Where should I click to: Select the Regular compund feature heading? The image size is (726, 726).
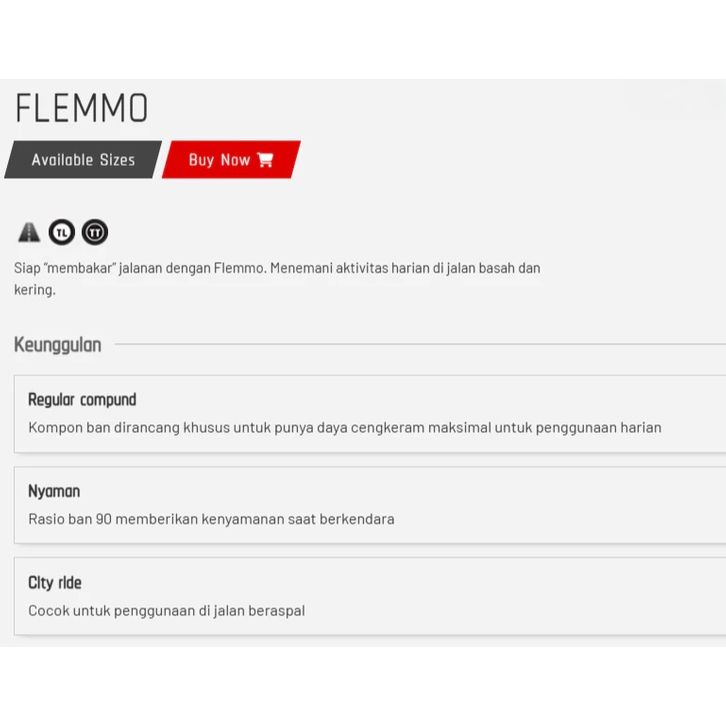[x=82, y=400]
